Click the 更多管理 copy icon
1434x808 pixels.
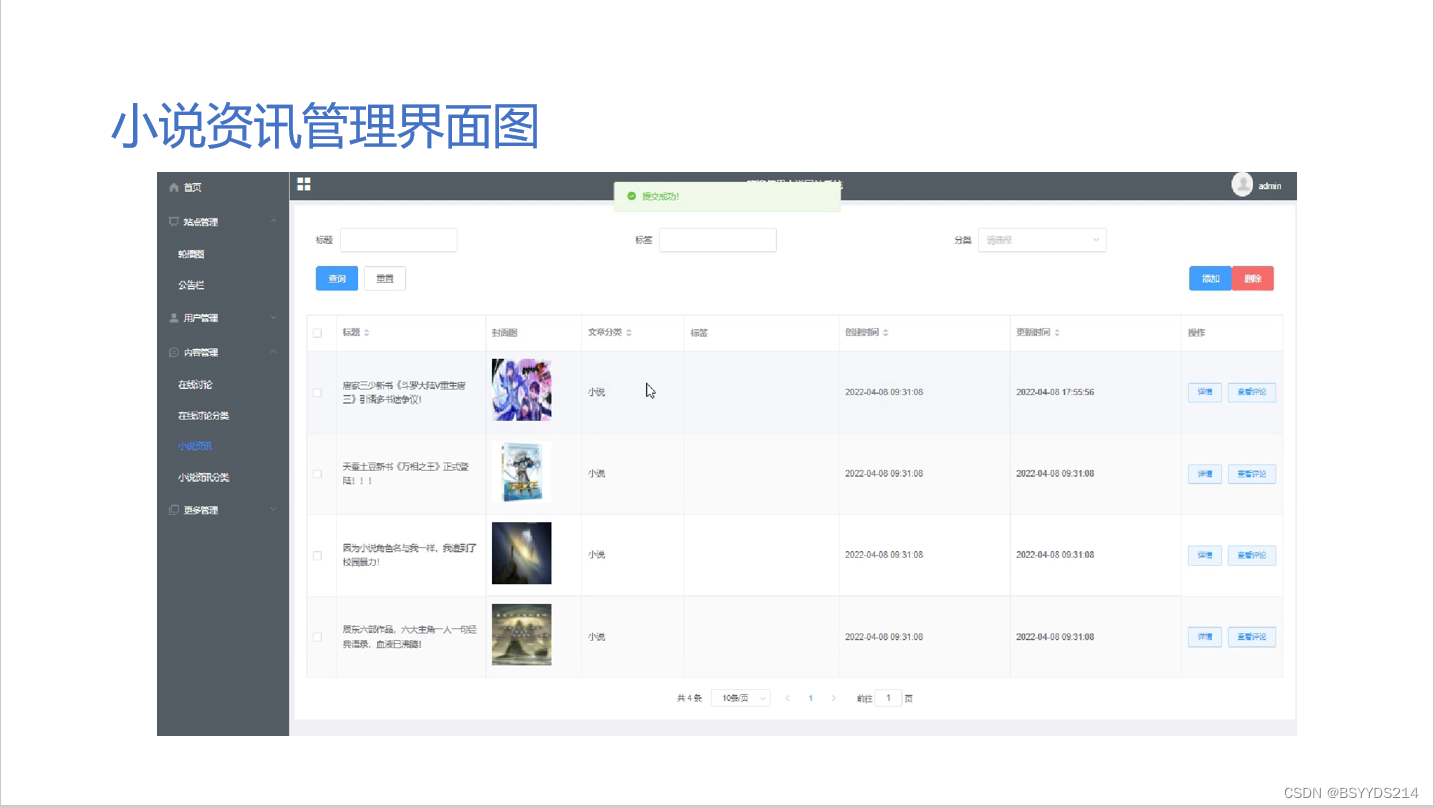click(174, 510)
